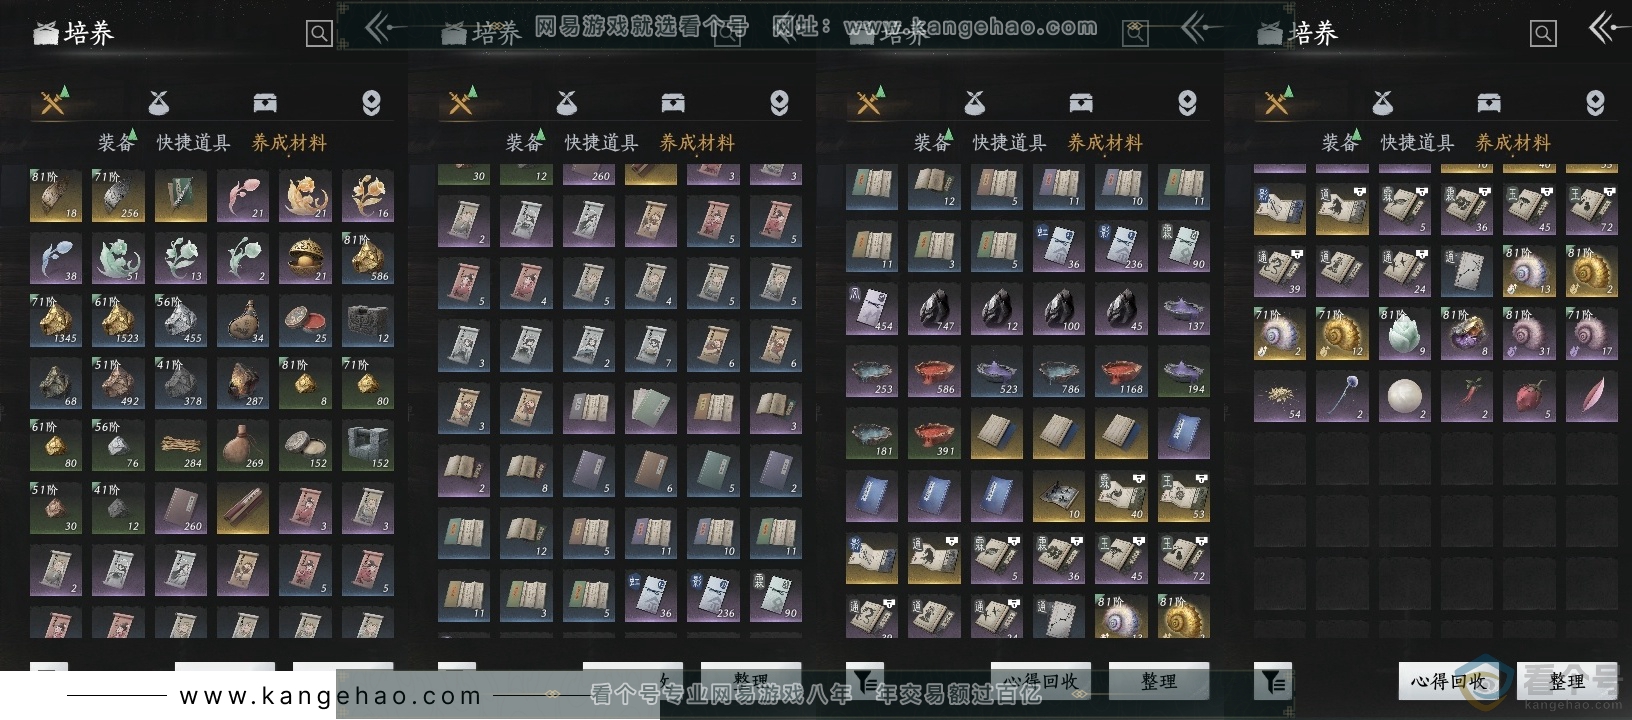Click 心得回收 button in the rightmost panel
The width and height of the screenshot is (1632, 720).
click(x=1449, y=682)
